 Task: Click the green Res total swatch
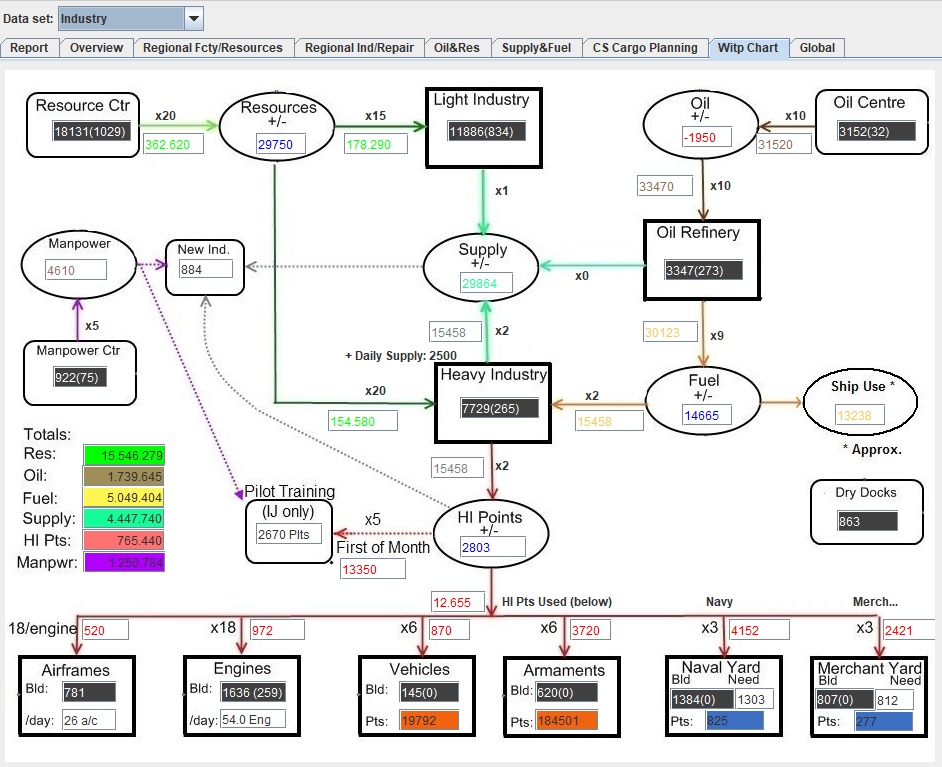click(x=124, y=455)
